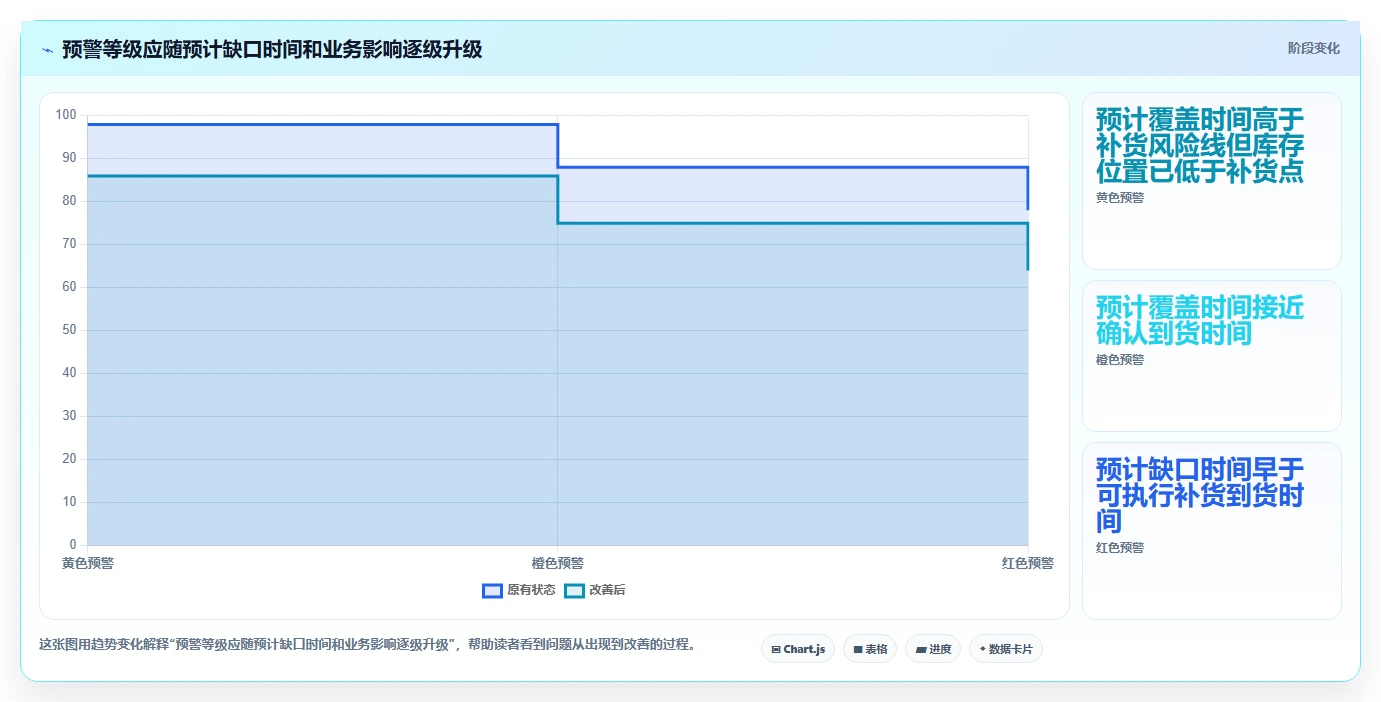Click the 阶段变化 label in header

pyautogui.click(x=1313, y=48)
